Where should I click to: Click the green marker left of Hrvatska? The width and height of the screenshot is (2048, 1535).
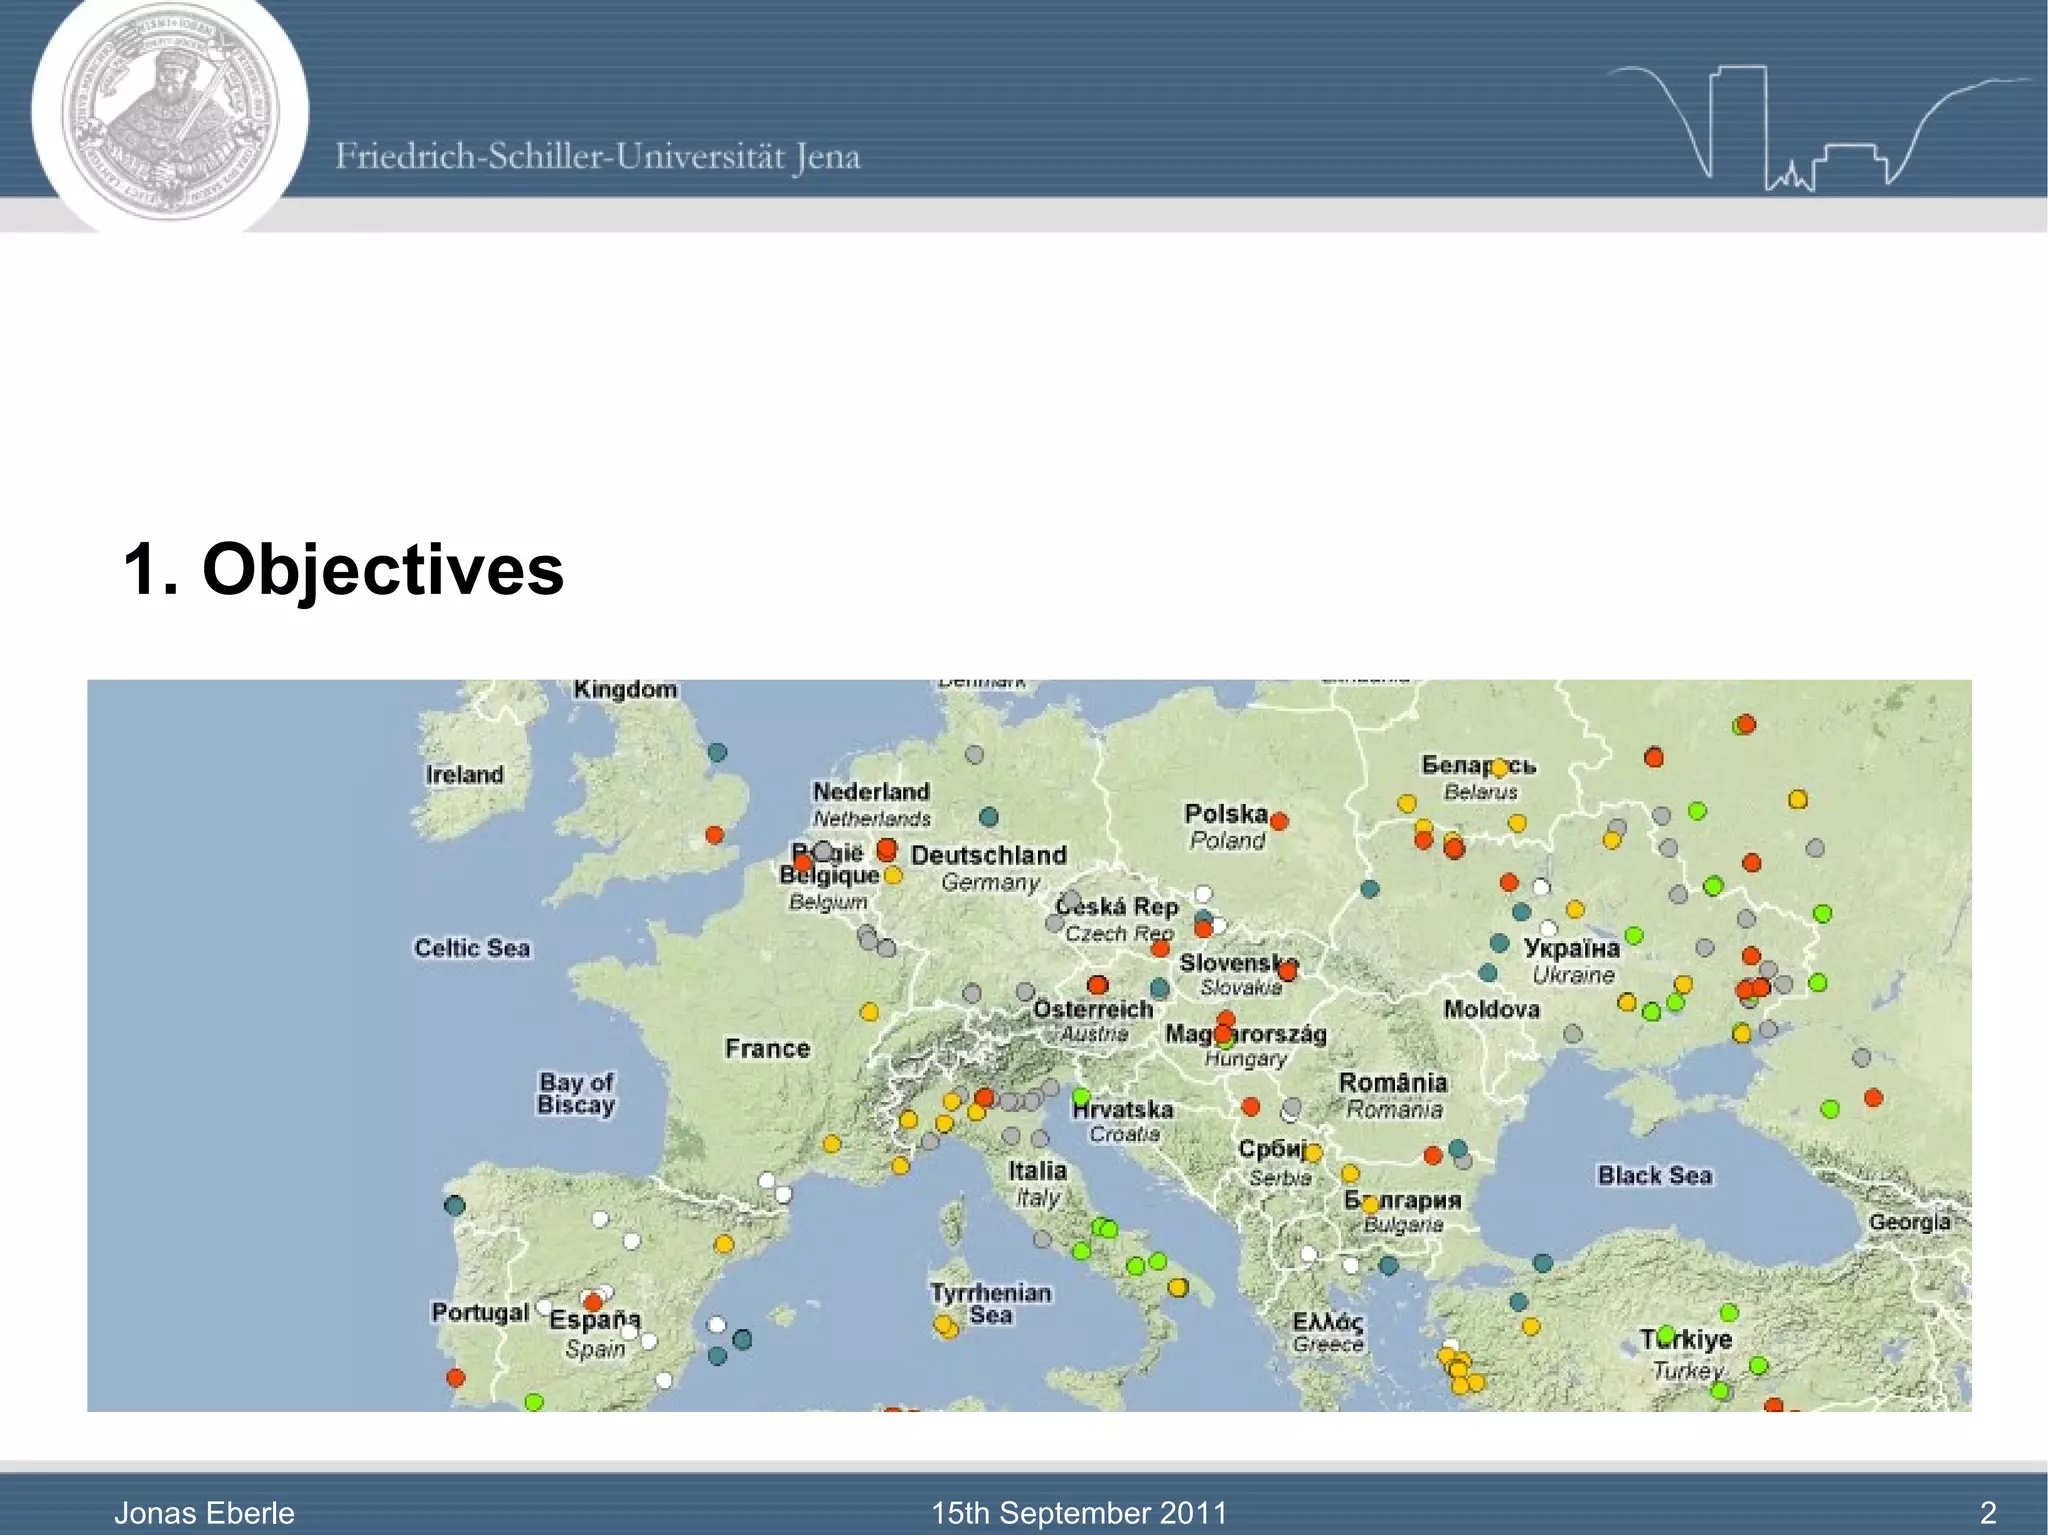point(1081,1097)
